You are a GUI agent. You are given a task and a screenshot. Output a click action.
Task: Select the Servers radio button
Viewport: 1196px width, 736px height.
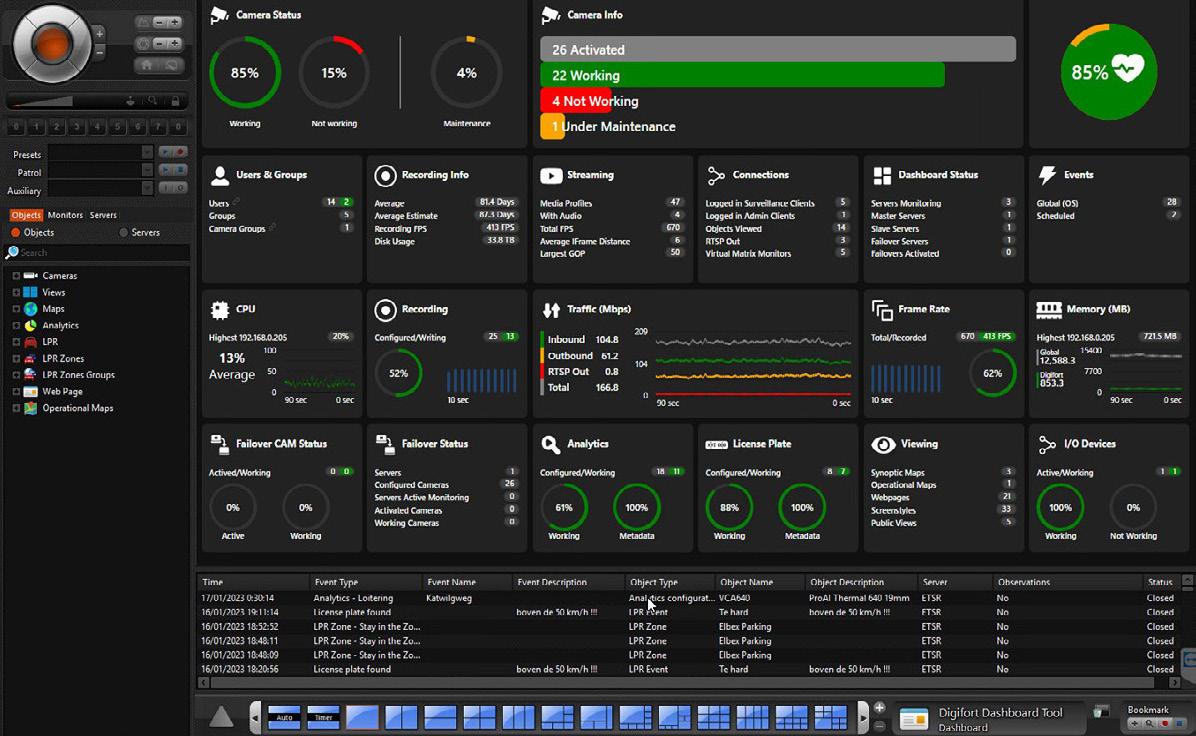(x=124, y=233)
